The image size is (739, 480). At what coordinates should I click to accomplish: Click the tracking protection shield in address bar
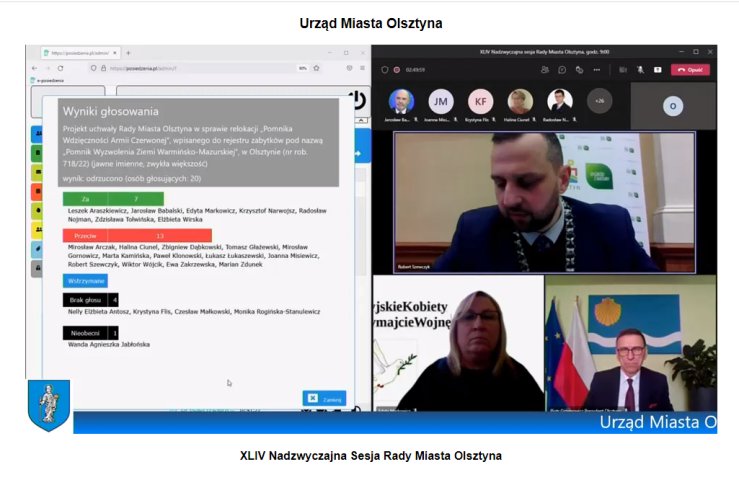[93, 68]
